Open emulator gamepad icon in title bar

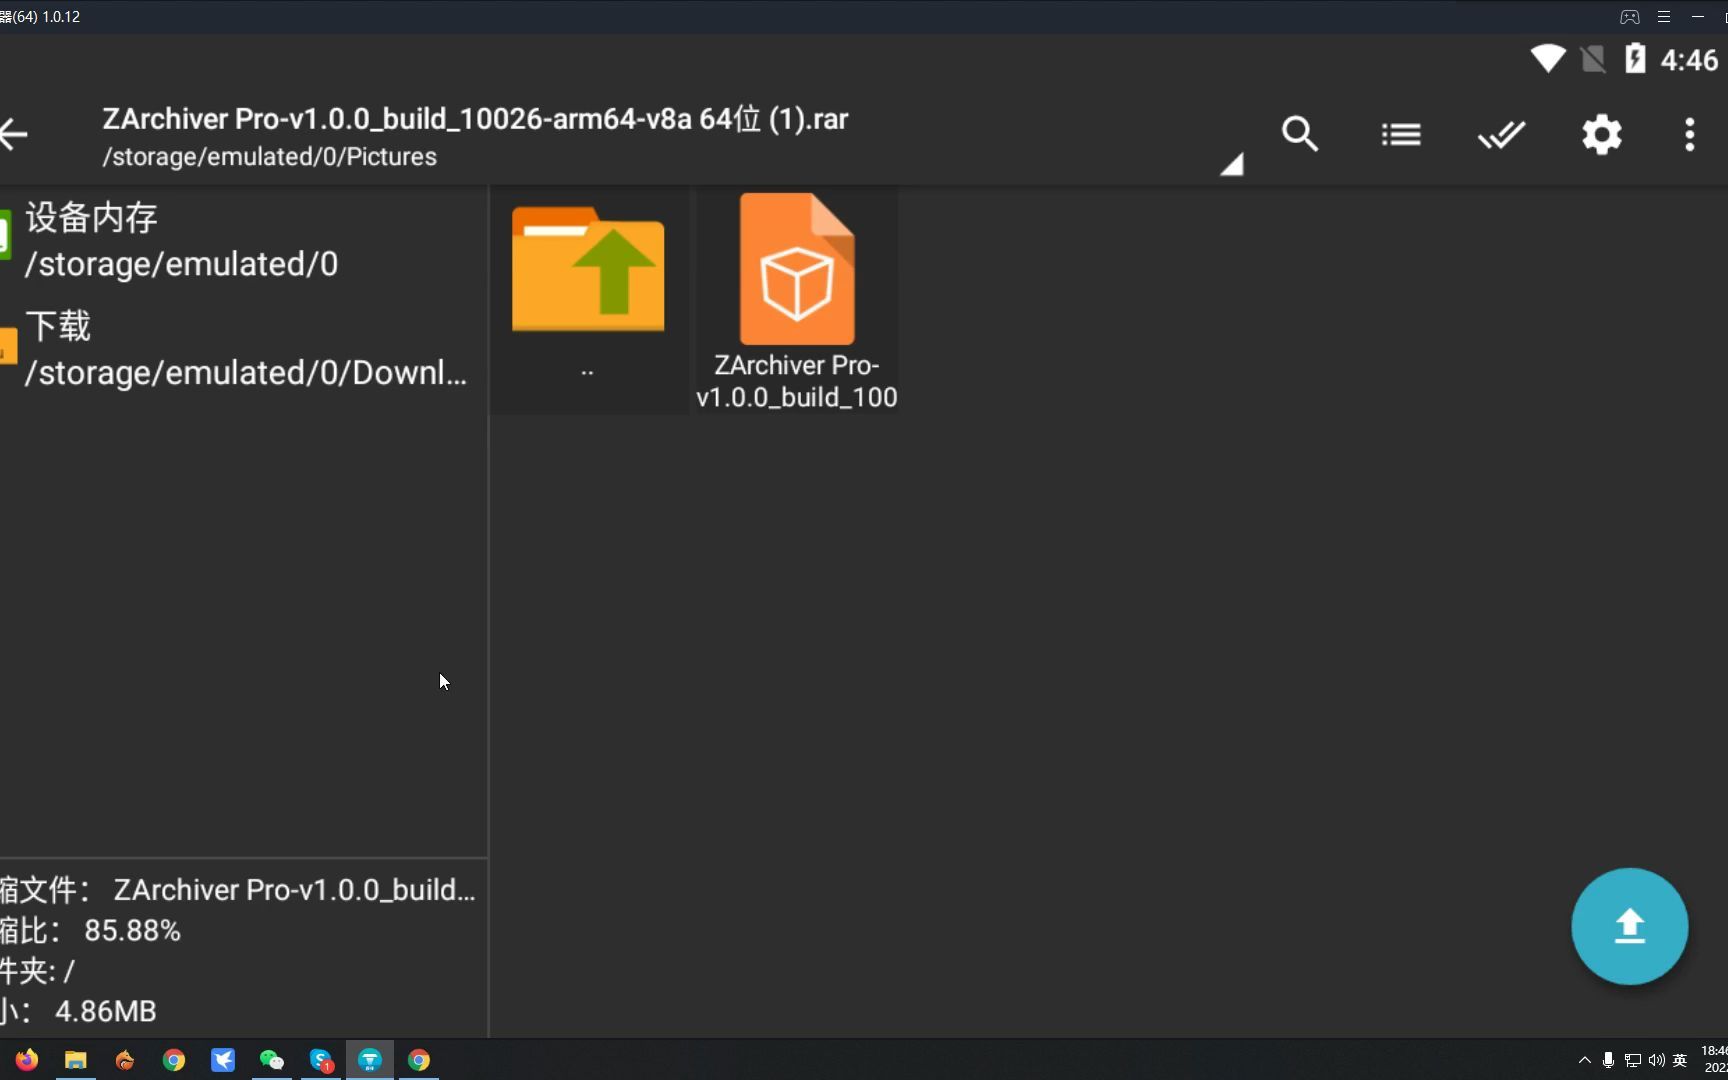pos(1630,17)
